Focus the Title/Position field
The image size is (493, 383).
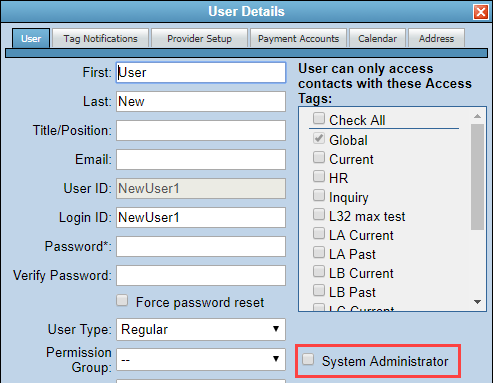(x=201, y=130)
